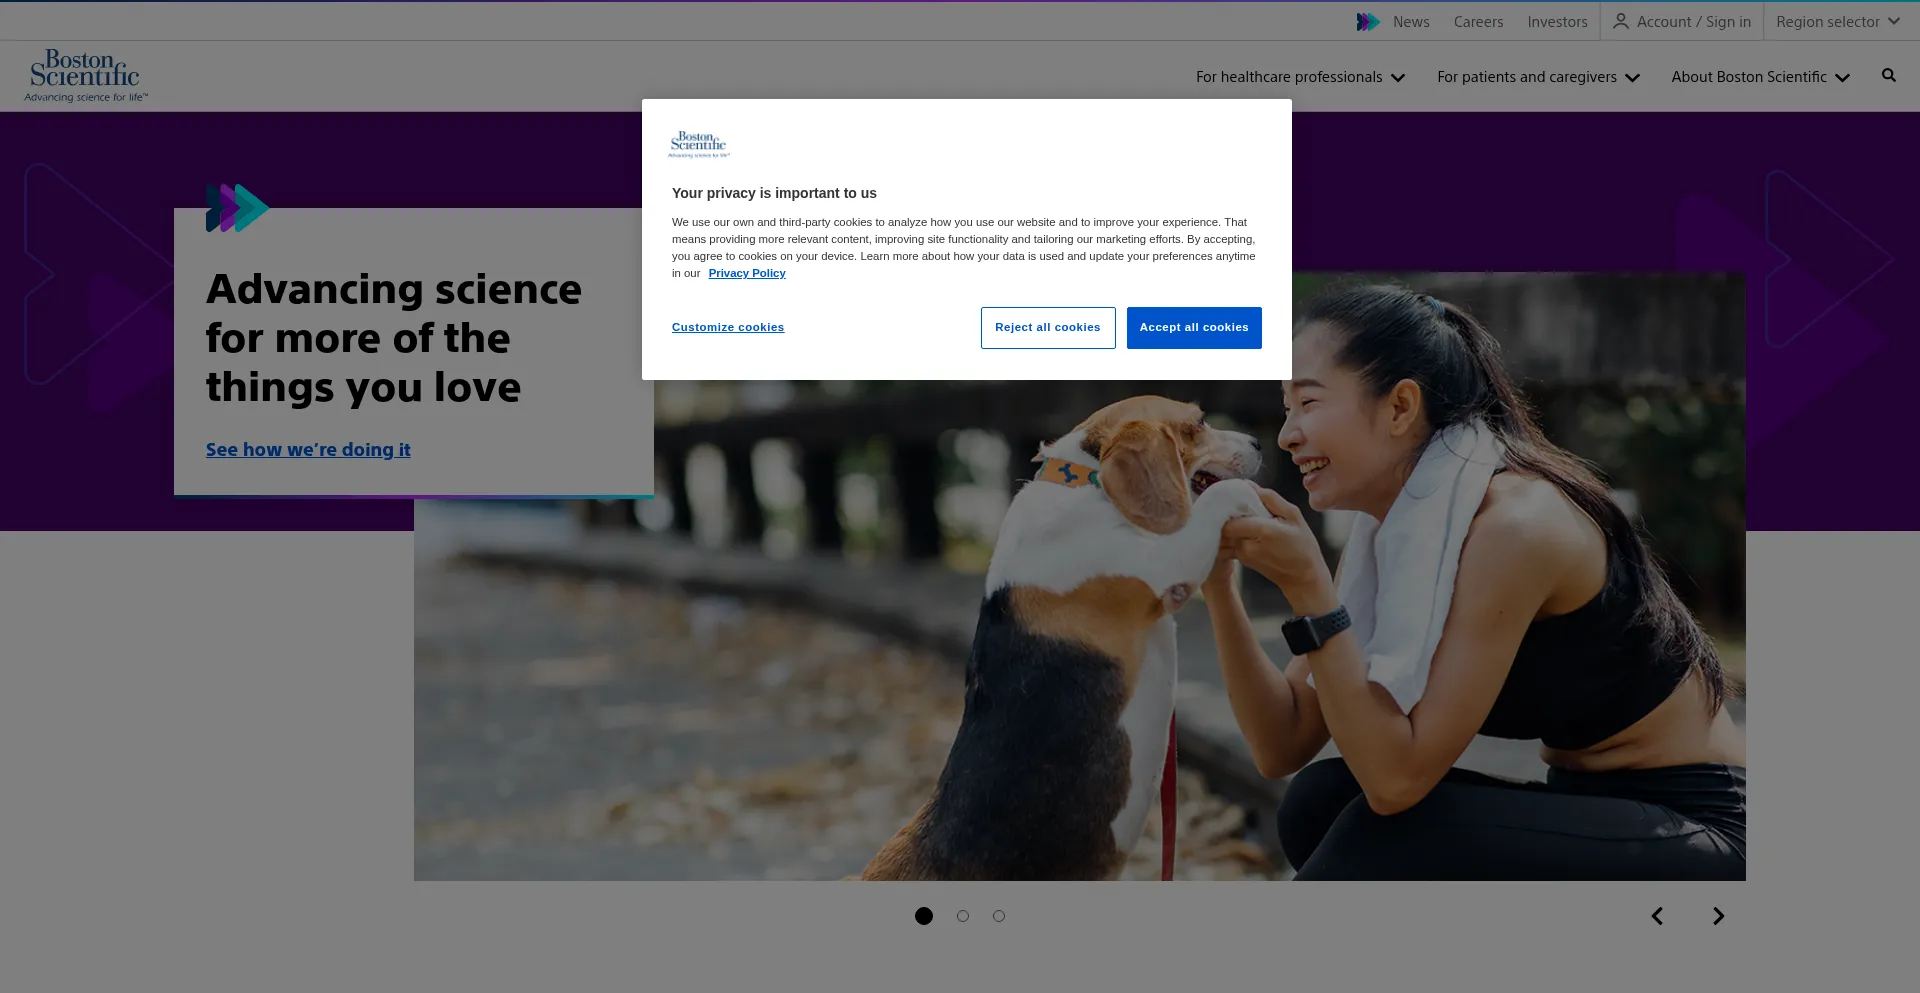Open the Customize cookies link
This screenshot has width=1920, height=993.
pyautogui.click(x=728, y=328)
